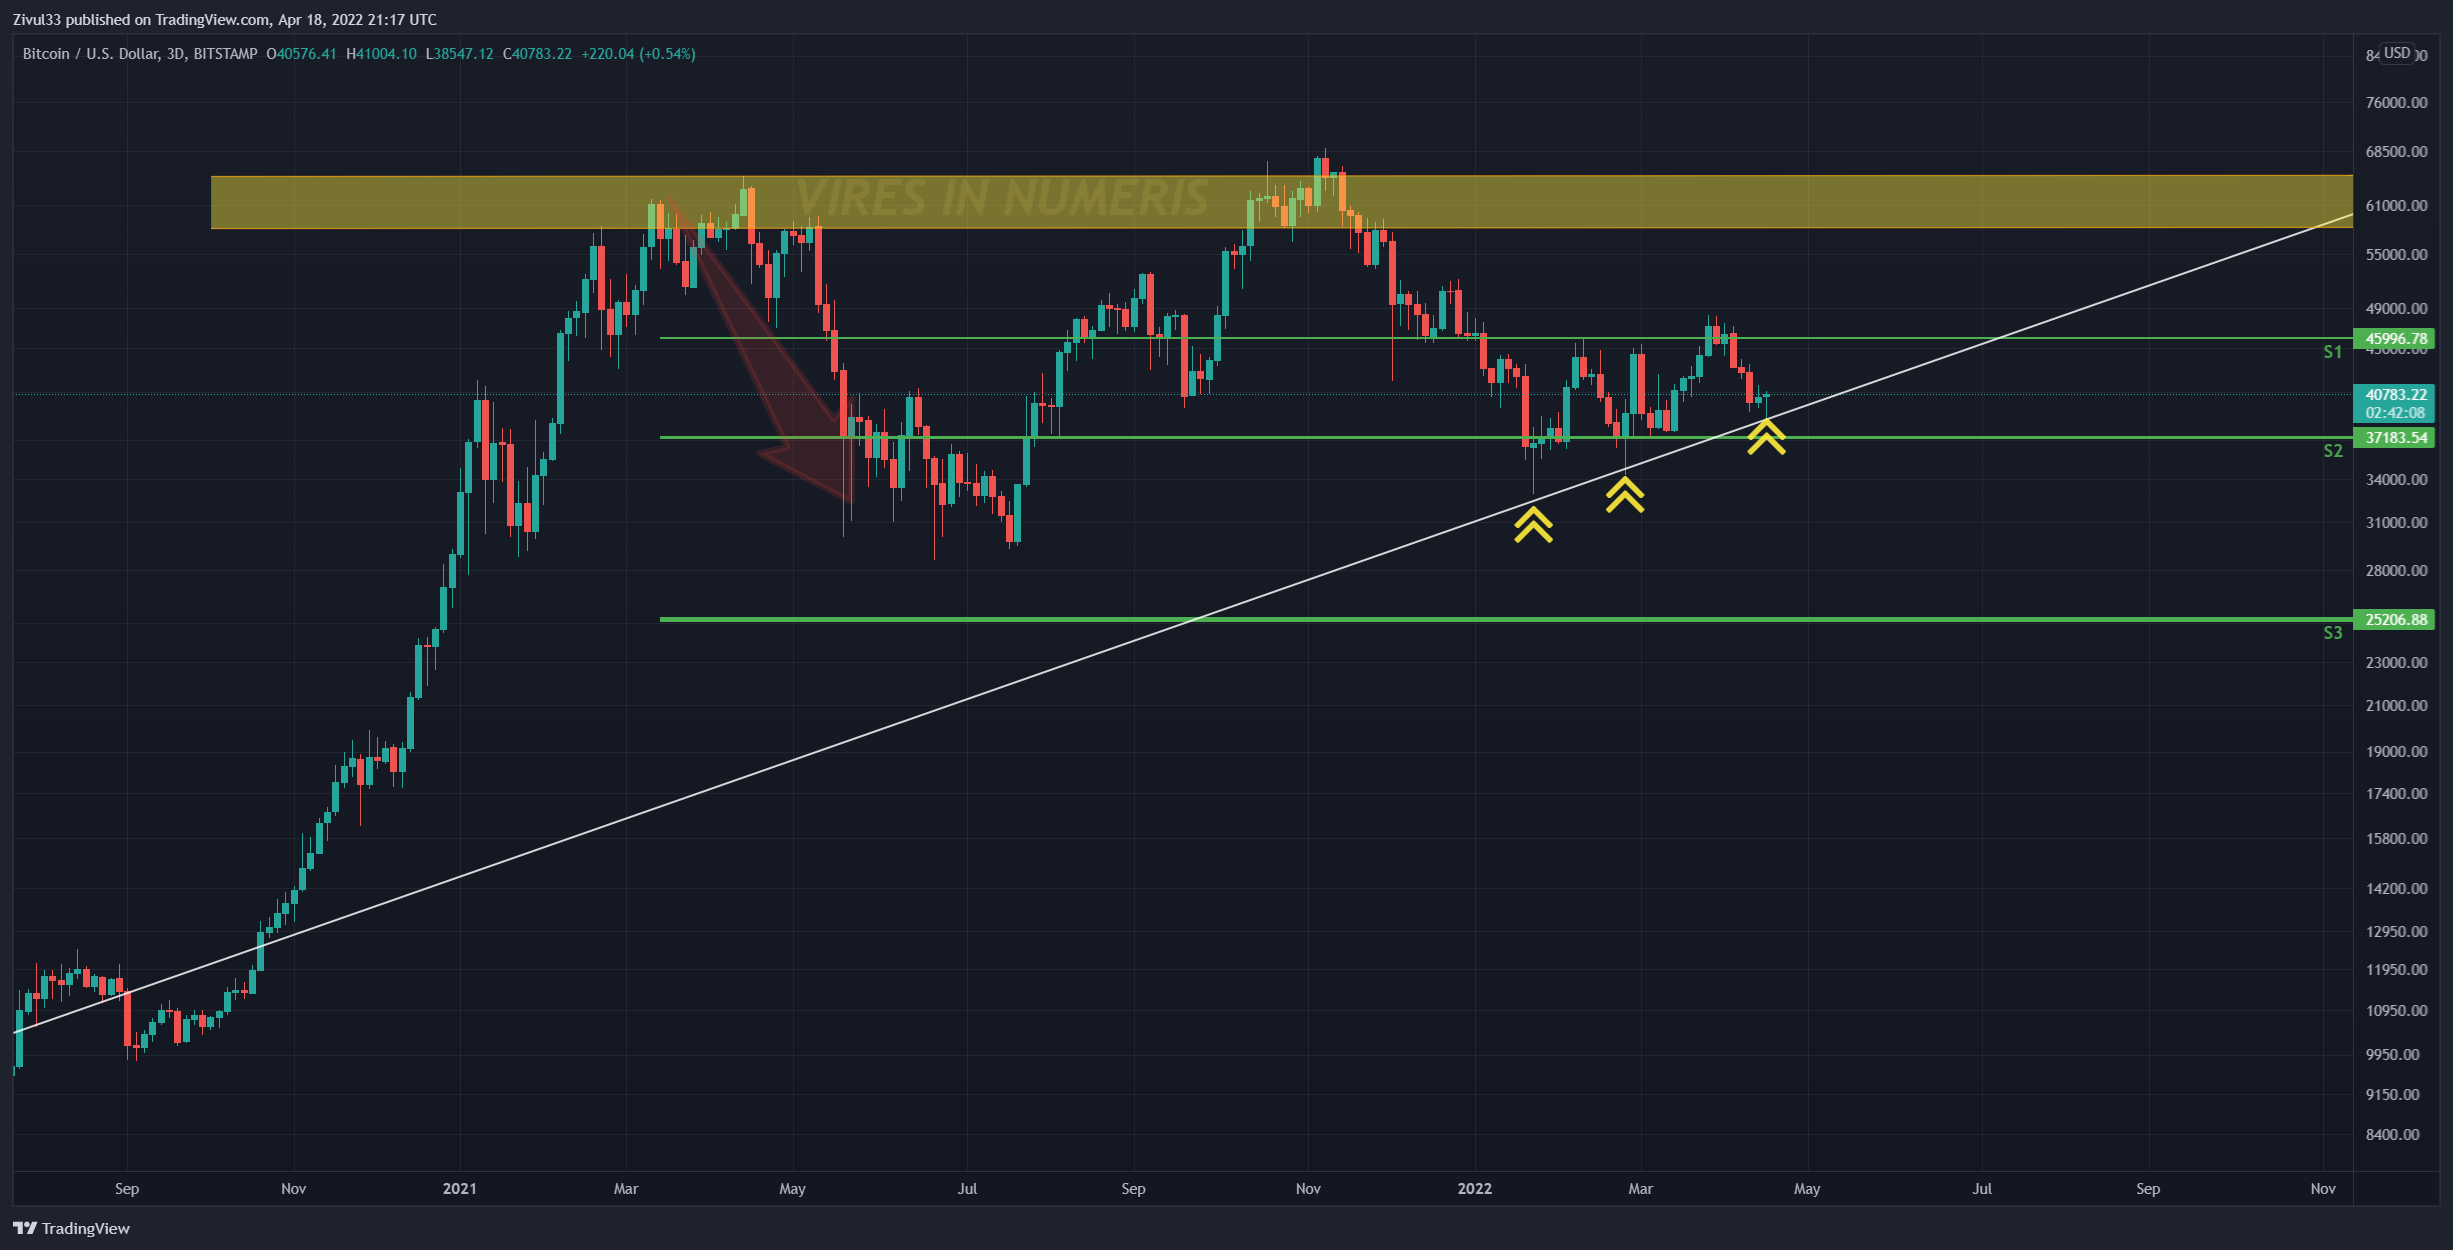Click the 55000.00 price axis label

point(2396,255)
